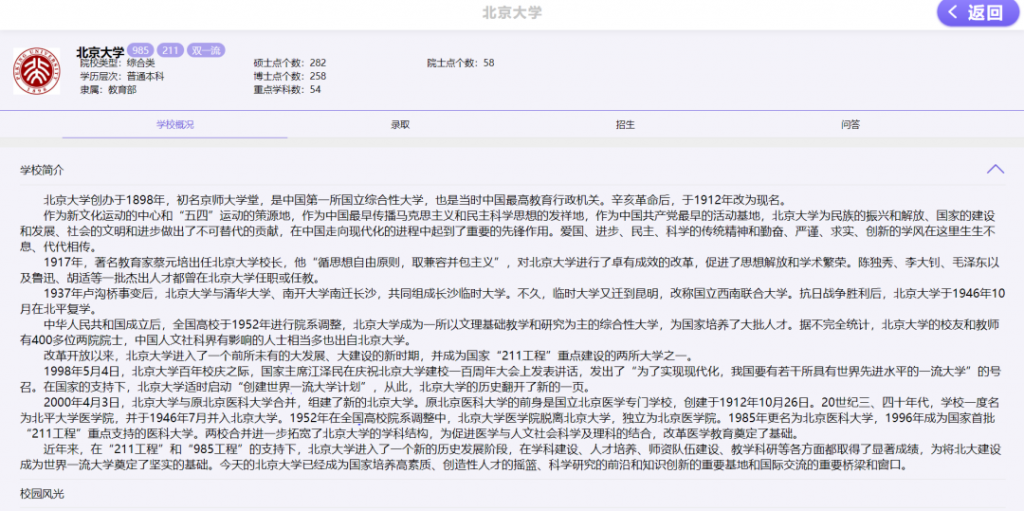Click the Peking University logo emblem
Screen dimensions: 1024x511
(x=37, y=71)
